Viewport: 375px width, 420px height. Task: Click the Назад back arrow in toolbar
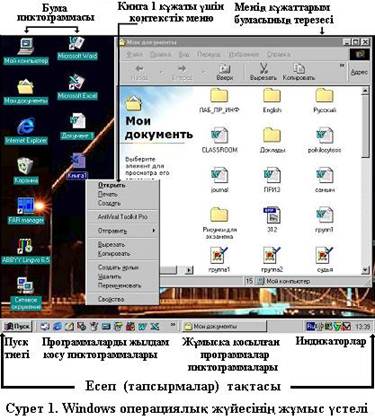tap(139, 72)
